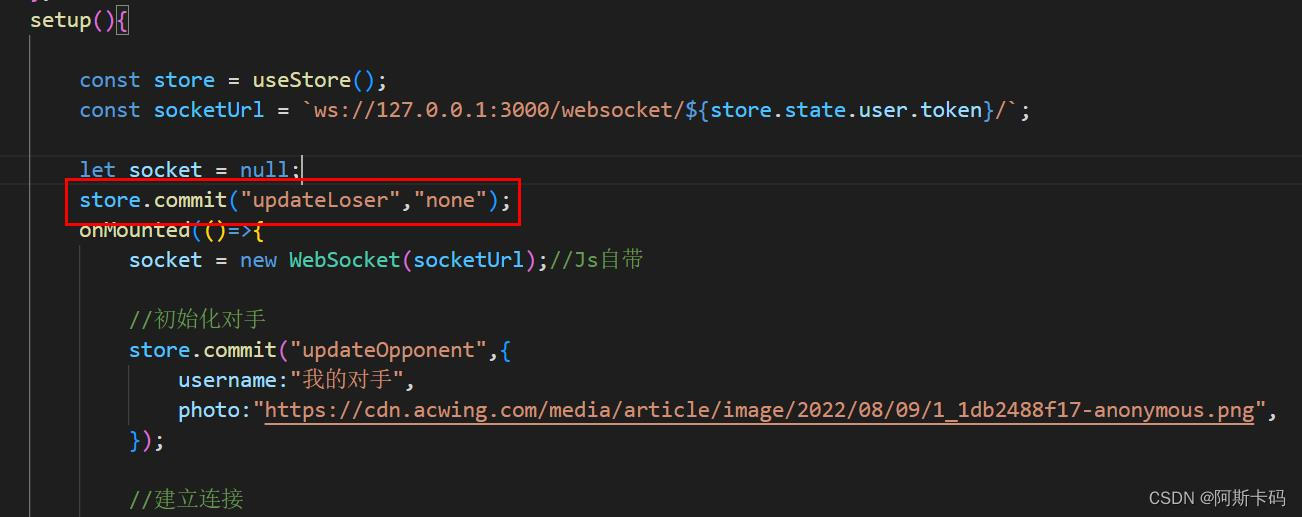The image size is (1302, 517).
Task: Click the 'let socket = null' line
Action: point(190,170)
